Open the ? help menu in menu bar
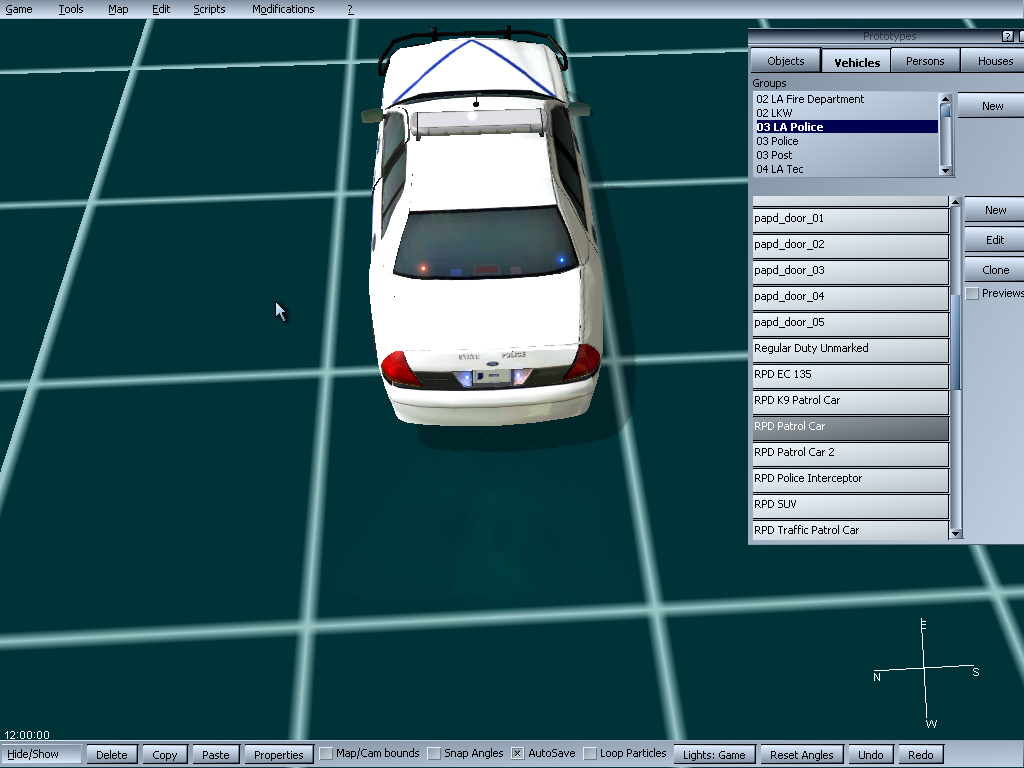Viewport: 1024px width, 768px height. click(350, 9)
